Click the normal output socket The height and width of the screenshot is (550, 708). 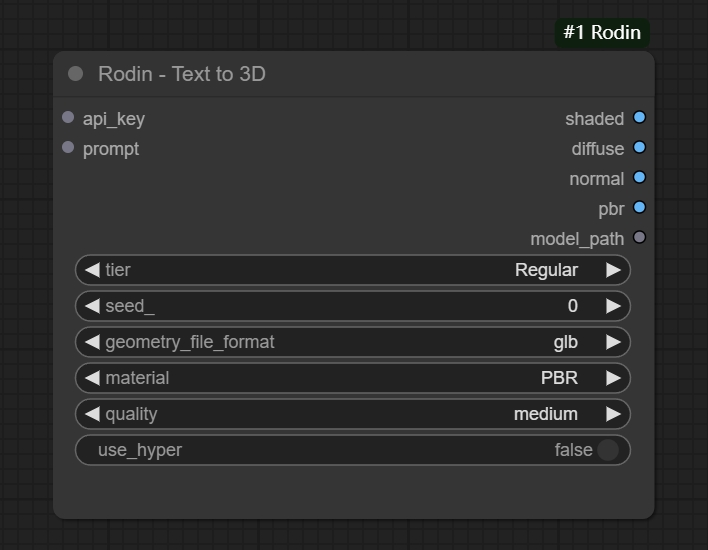tap(639, 177)
